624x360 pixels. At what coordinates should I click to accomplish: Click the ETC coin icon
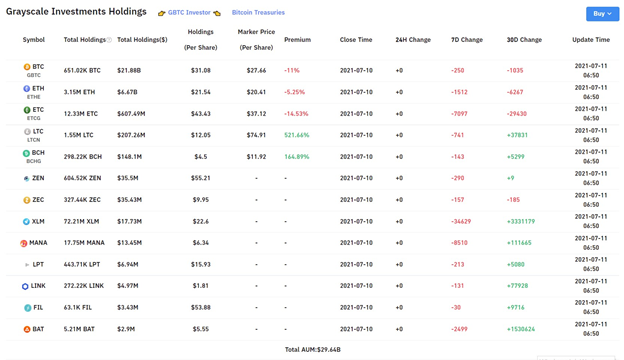point(27,110)
